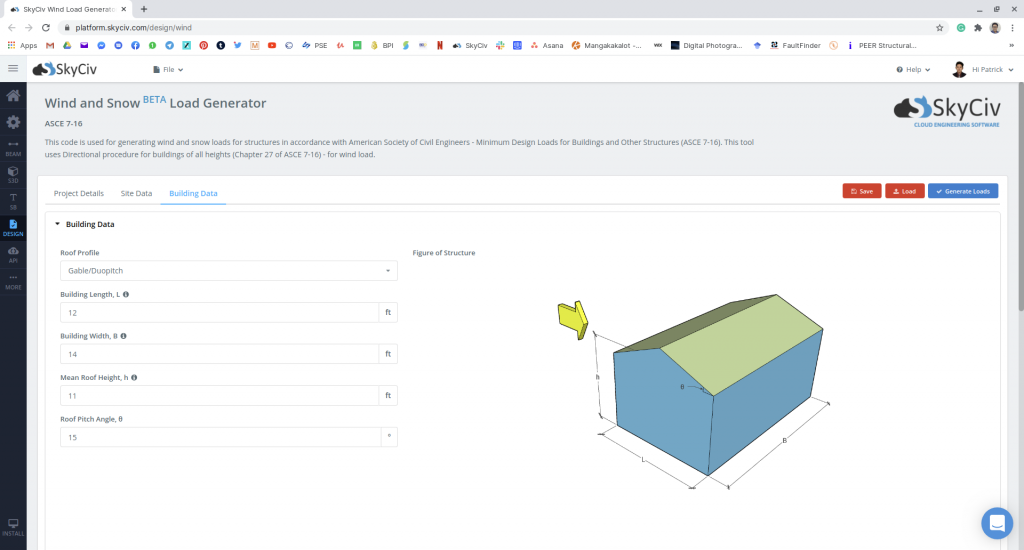Expand the Roof Profile dropdown
1024x550 pixels.
(228, 271)
